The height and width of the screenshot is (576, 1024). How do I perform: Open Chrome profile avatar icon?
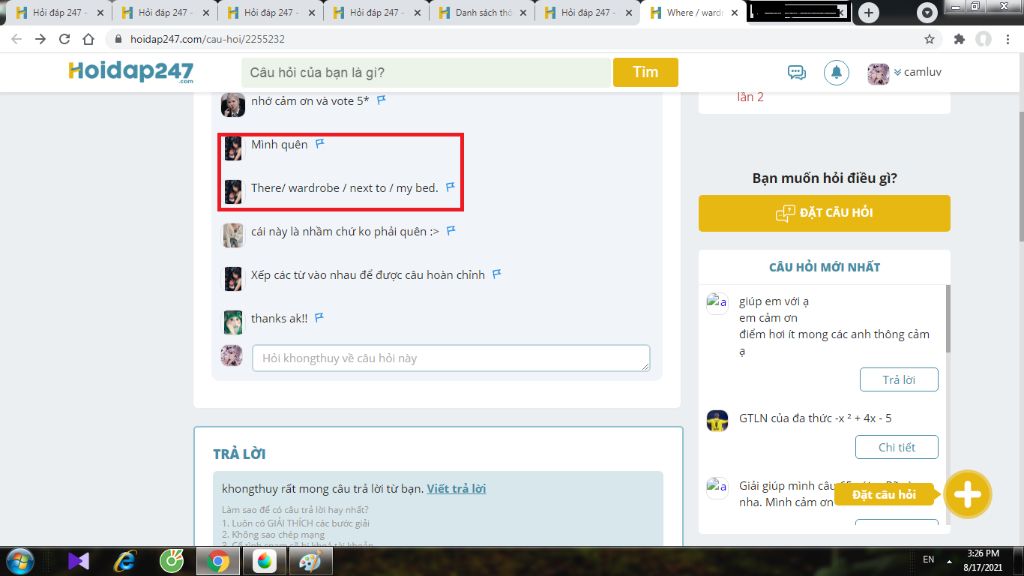[984, 39]
